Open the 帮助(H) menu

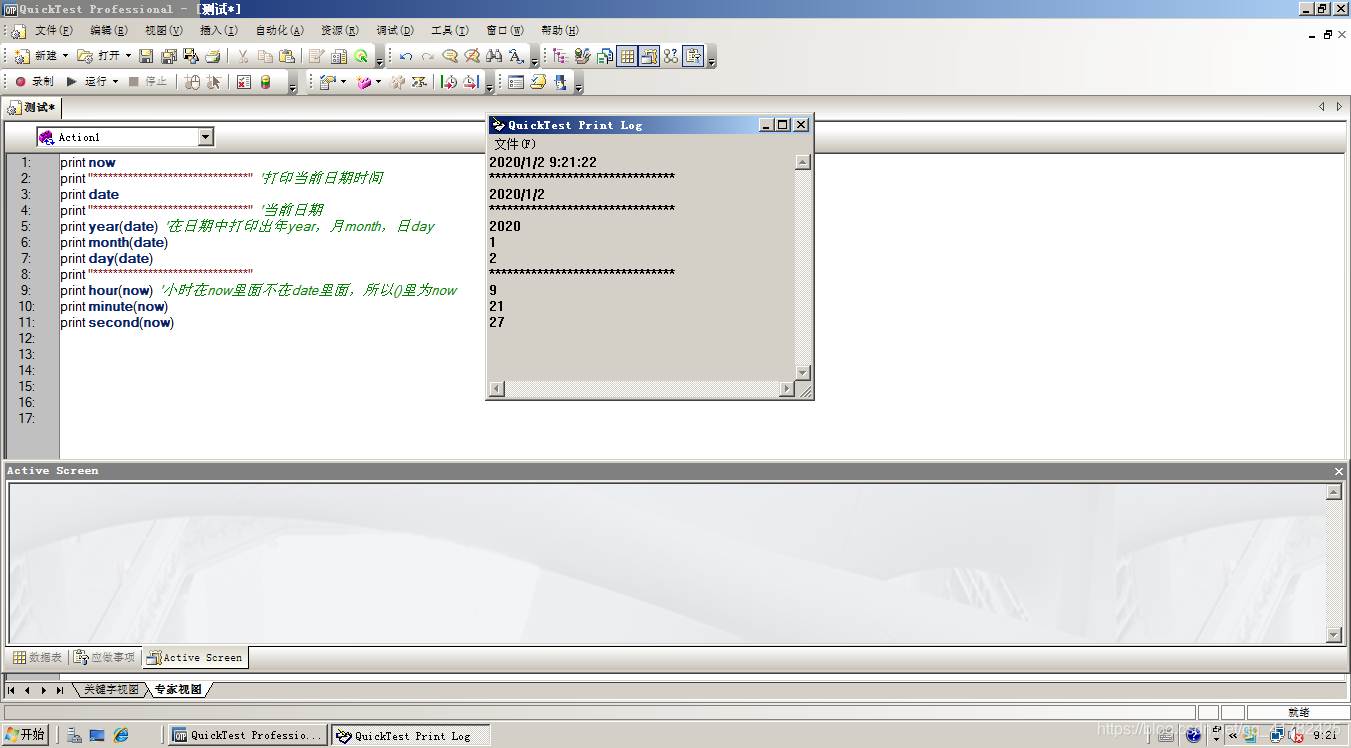coord(560,31)
